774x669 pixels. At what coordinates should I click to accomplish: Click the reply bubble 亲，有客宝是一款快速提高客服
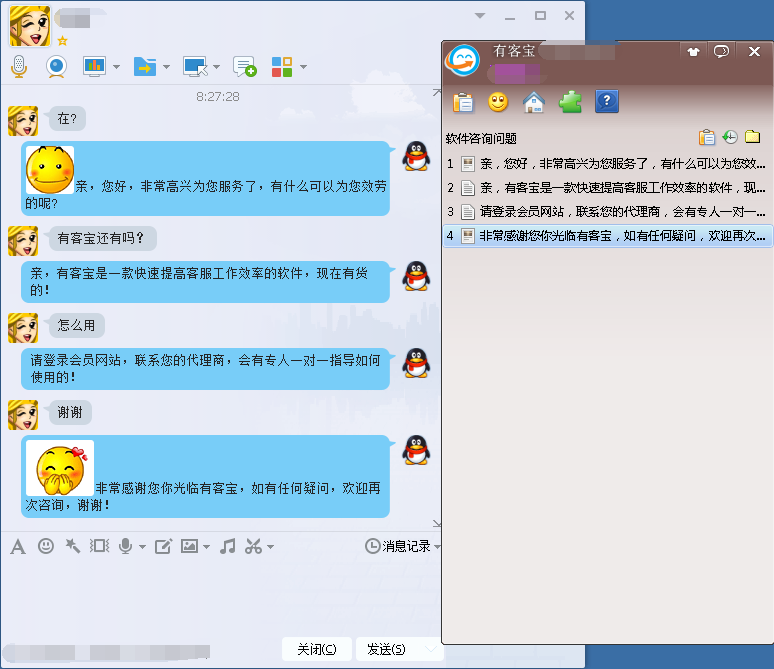click(x=205, y=282)
